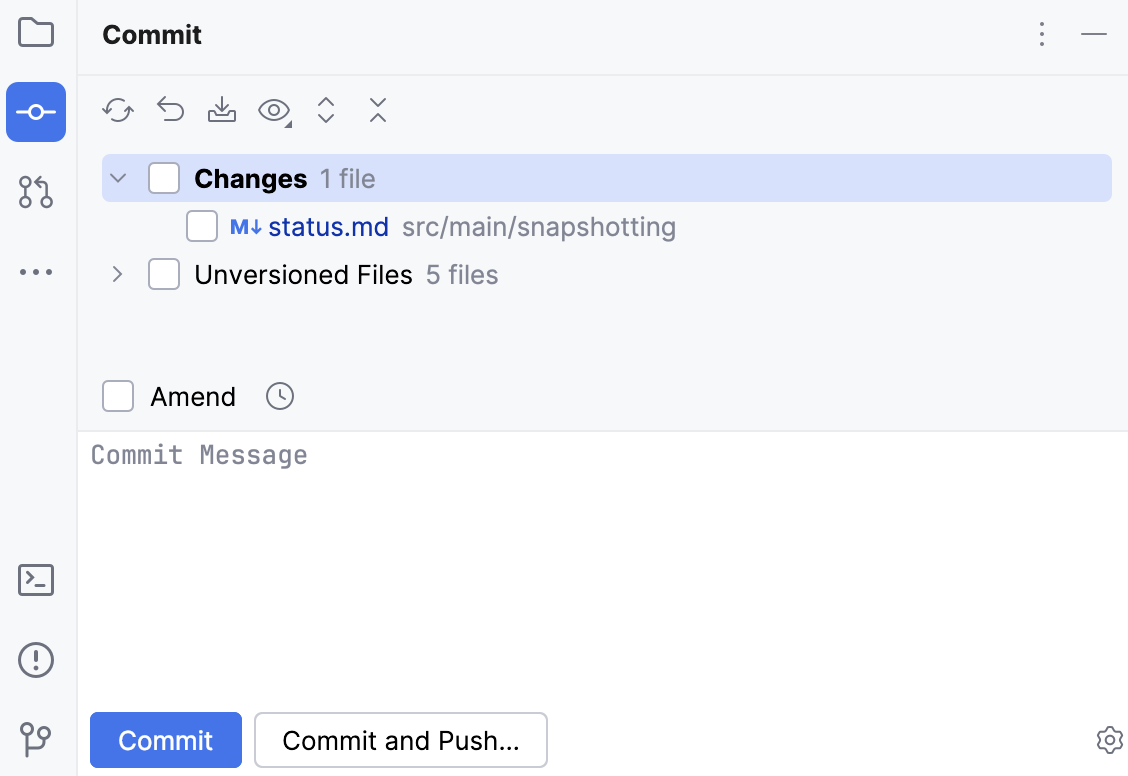Select status.md for commit
Viewport: 1128px width, 776px height.
[x=202, y=226]
